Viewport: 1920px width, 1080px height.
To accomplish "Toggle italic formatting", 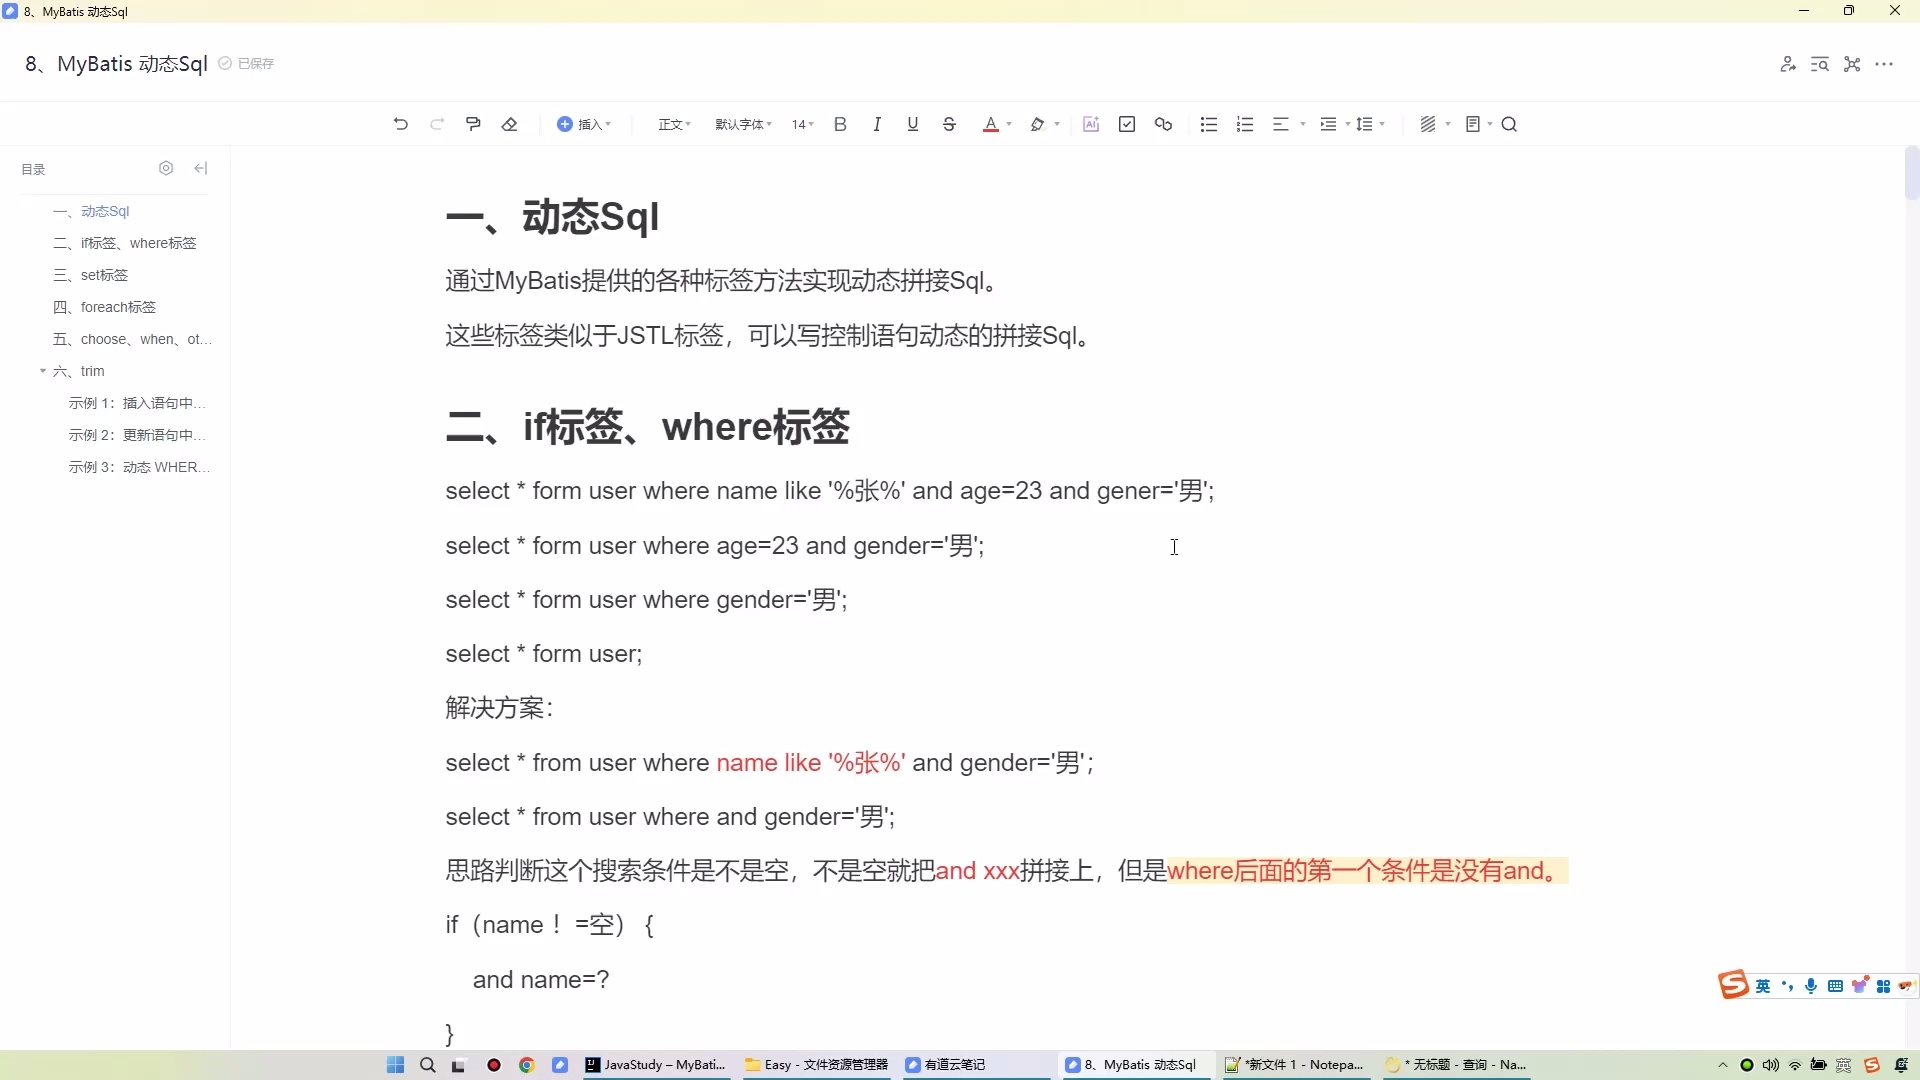I will click(877, 124).
